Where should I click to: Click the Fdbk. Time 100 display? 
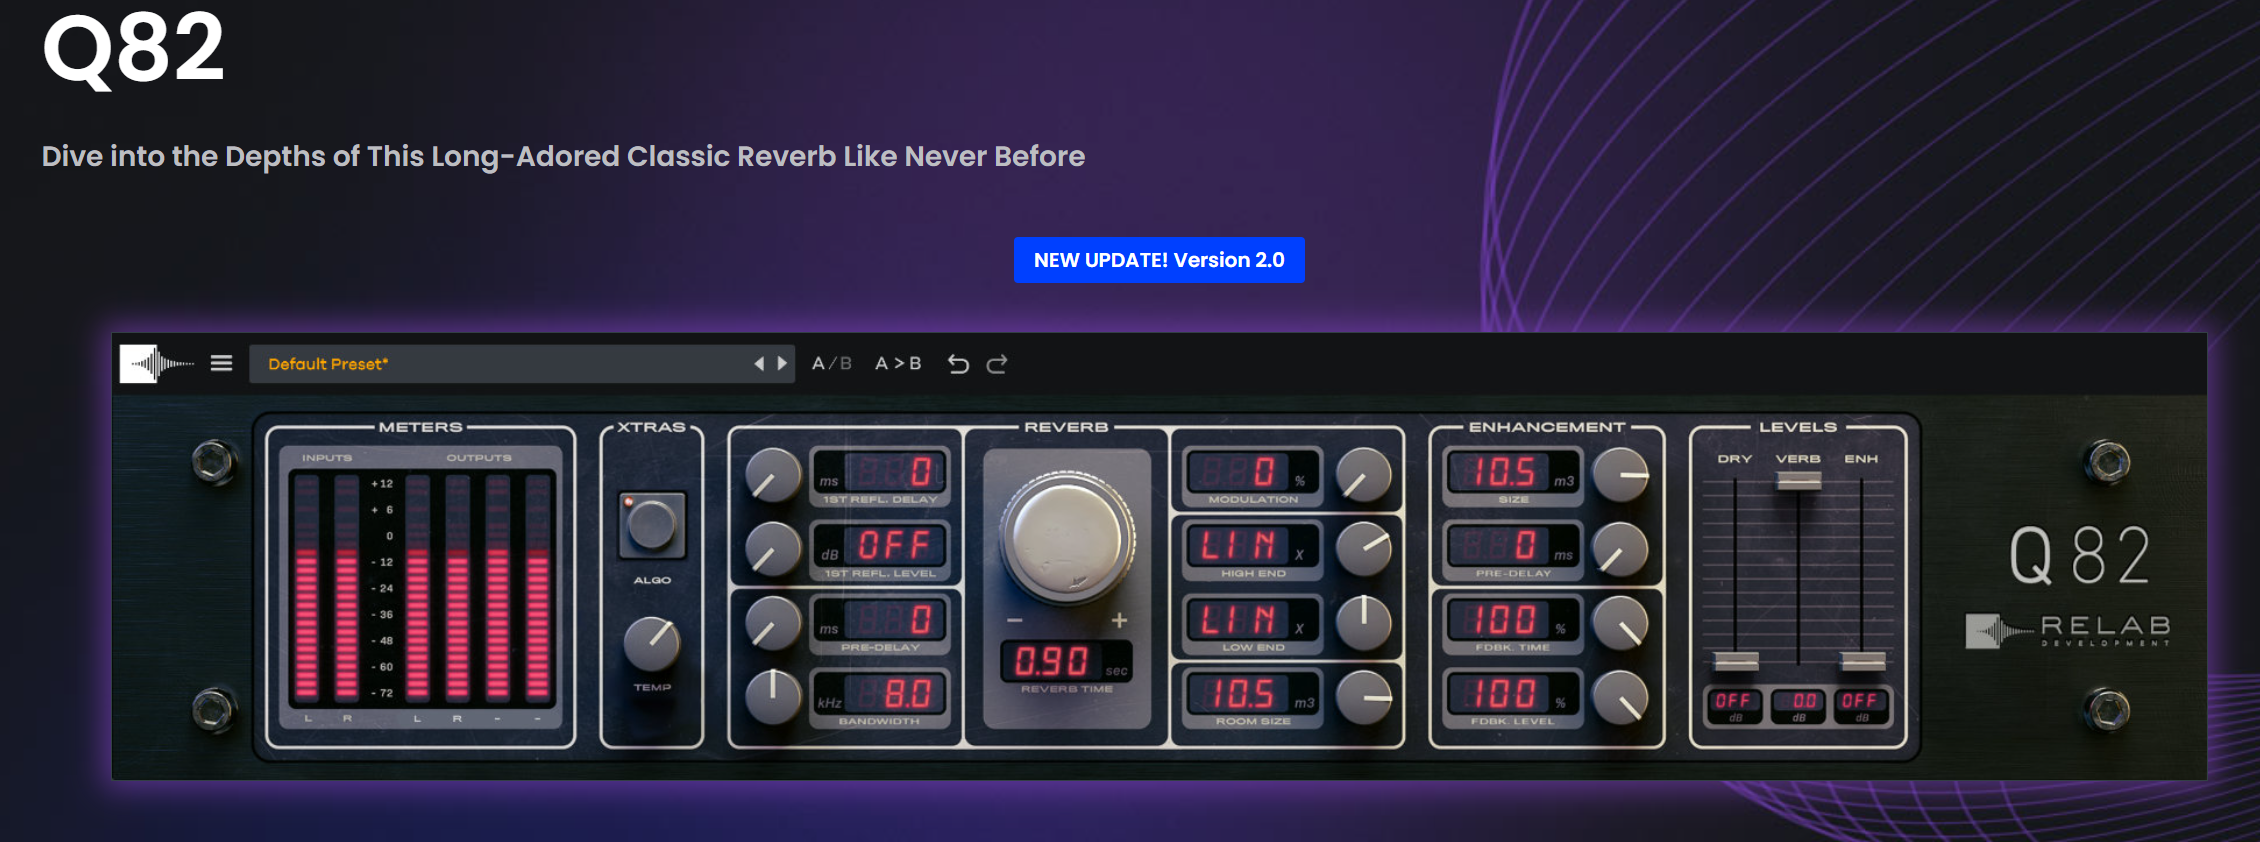click(x=1513, y=620)
